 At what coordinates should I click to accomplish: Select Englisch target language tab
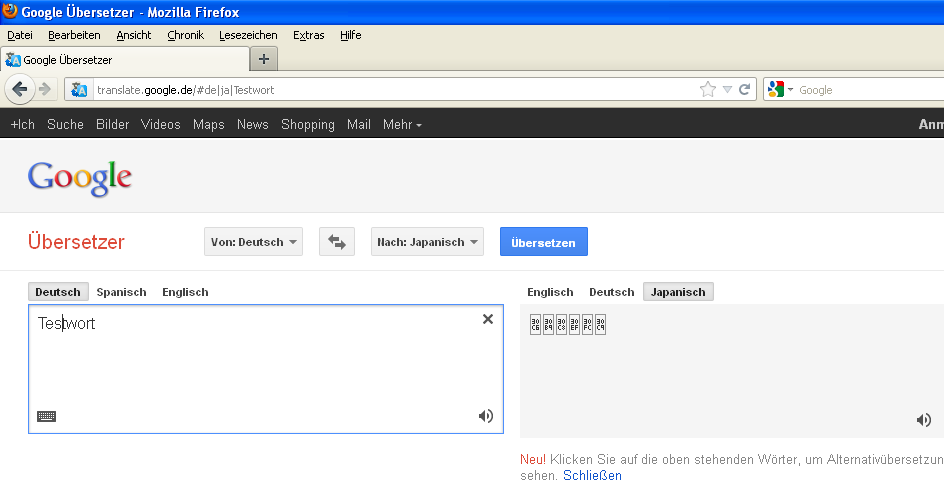coord(550,292)
